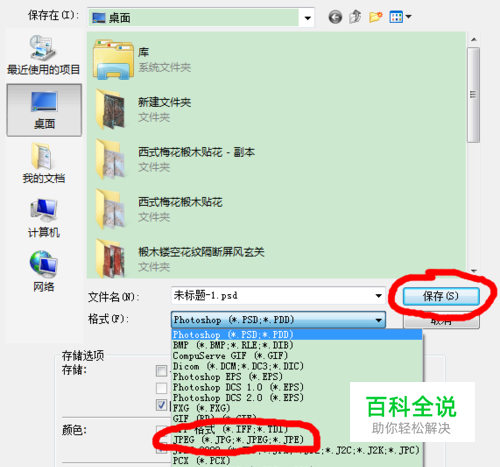Select the 西式梅花椴木贴花 folder name
The width and height of the screenshot is (500, 467).
180,202
